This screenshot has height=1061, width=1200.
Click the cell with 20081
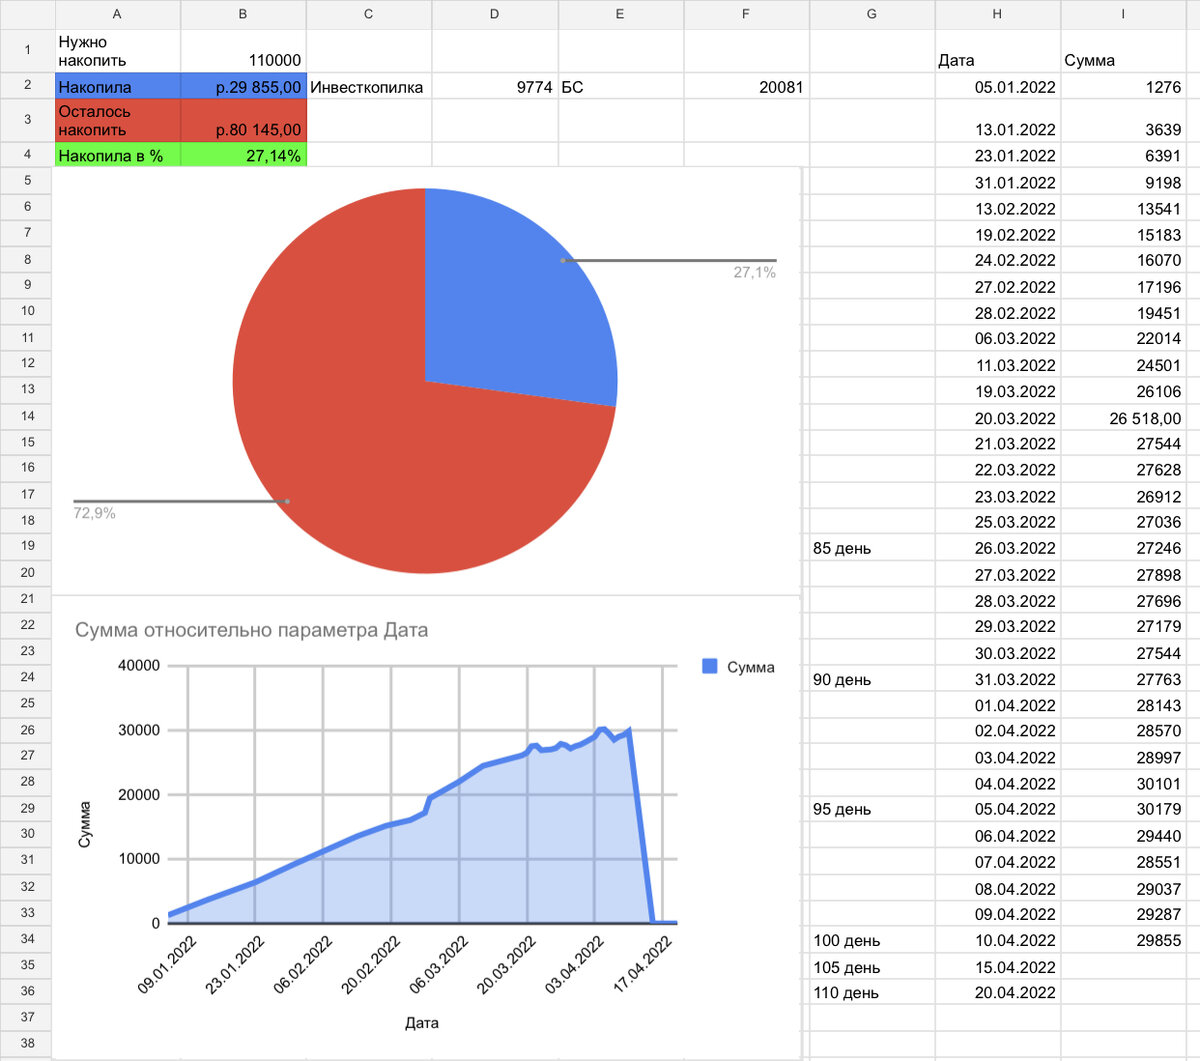pyautogui.click(x=746, y=87)
